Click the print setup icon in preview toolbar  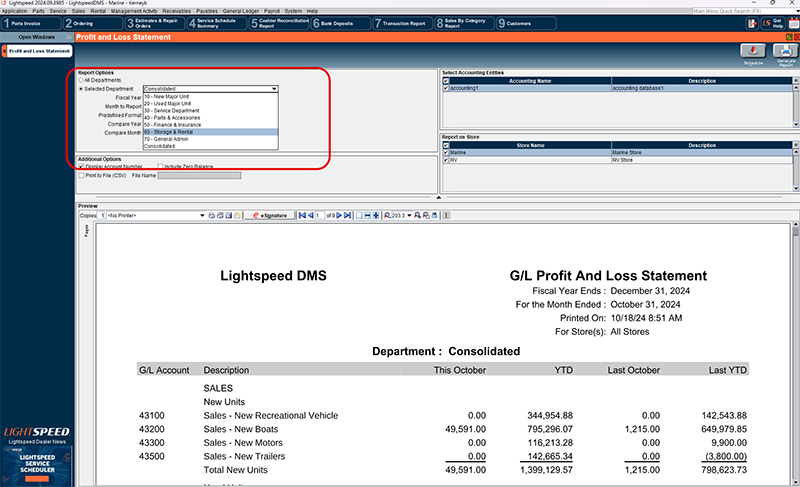(220, 216)
